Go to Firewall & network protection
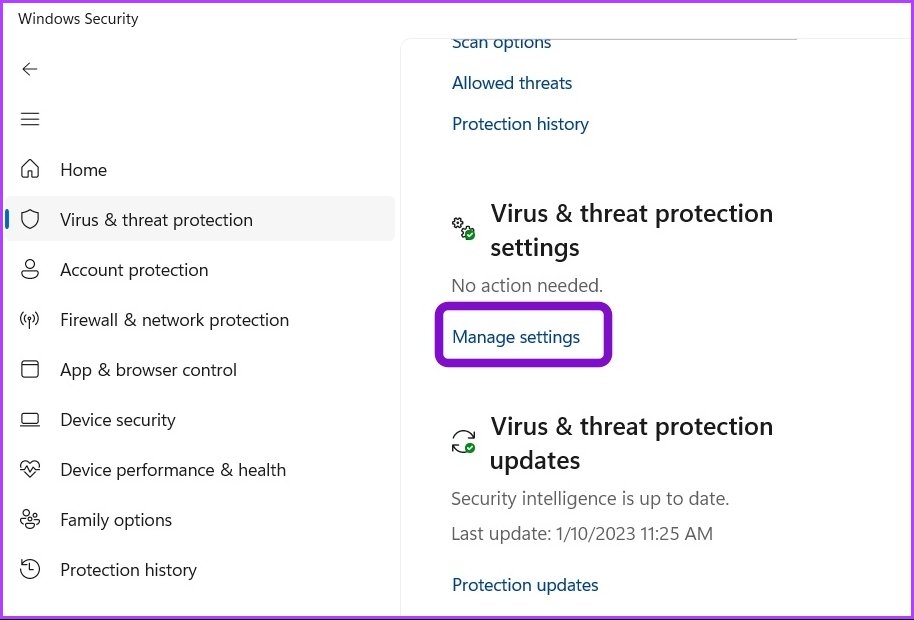The width and height of the screenshot is (914, 620). point(174,320)
